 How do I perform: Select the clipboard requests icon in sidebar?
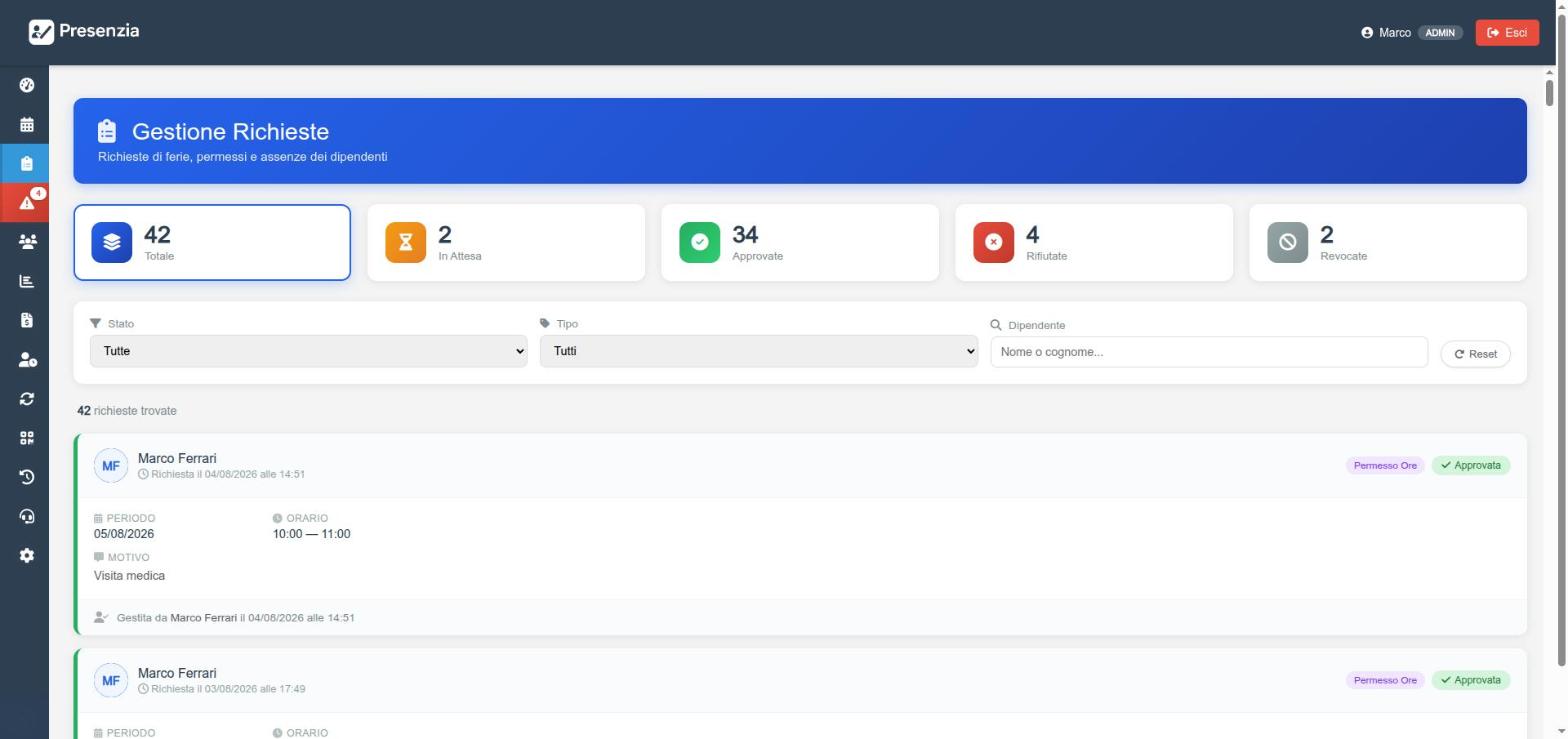click(27, 163)
